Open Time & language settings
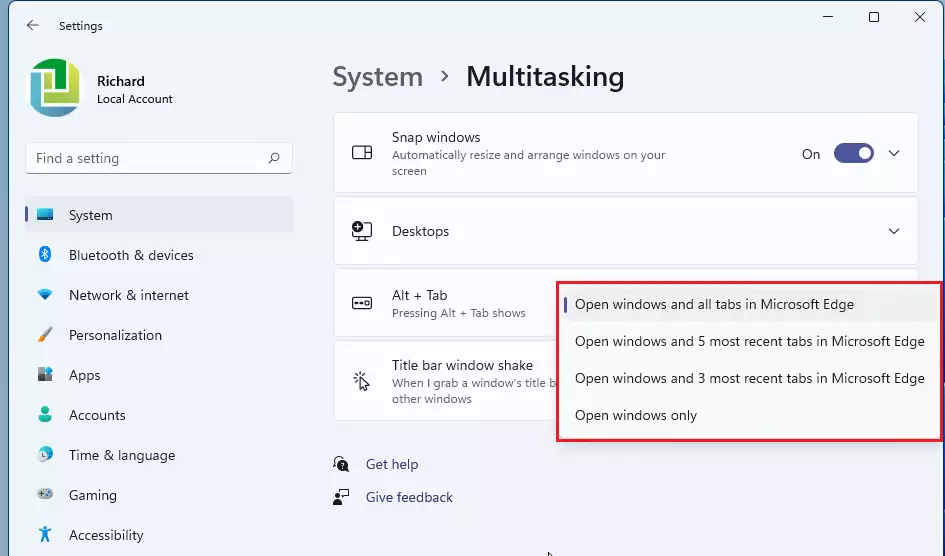Viewport: 945px width, 556px height. pos(121,455)
